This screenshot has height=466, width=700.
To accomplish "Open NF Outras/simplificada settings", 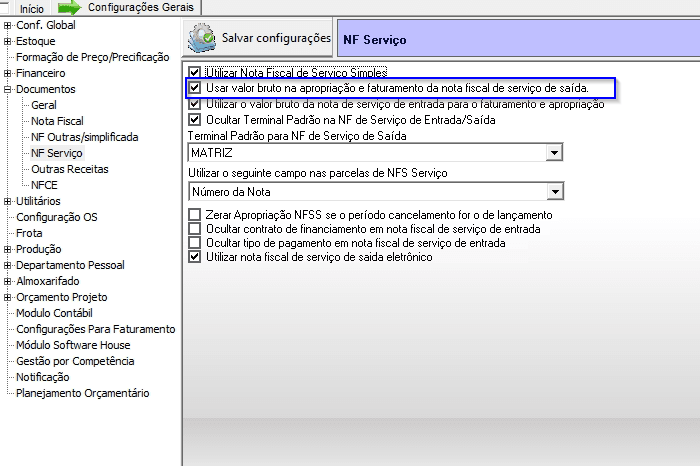I will click(x=84, y=137).
